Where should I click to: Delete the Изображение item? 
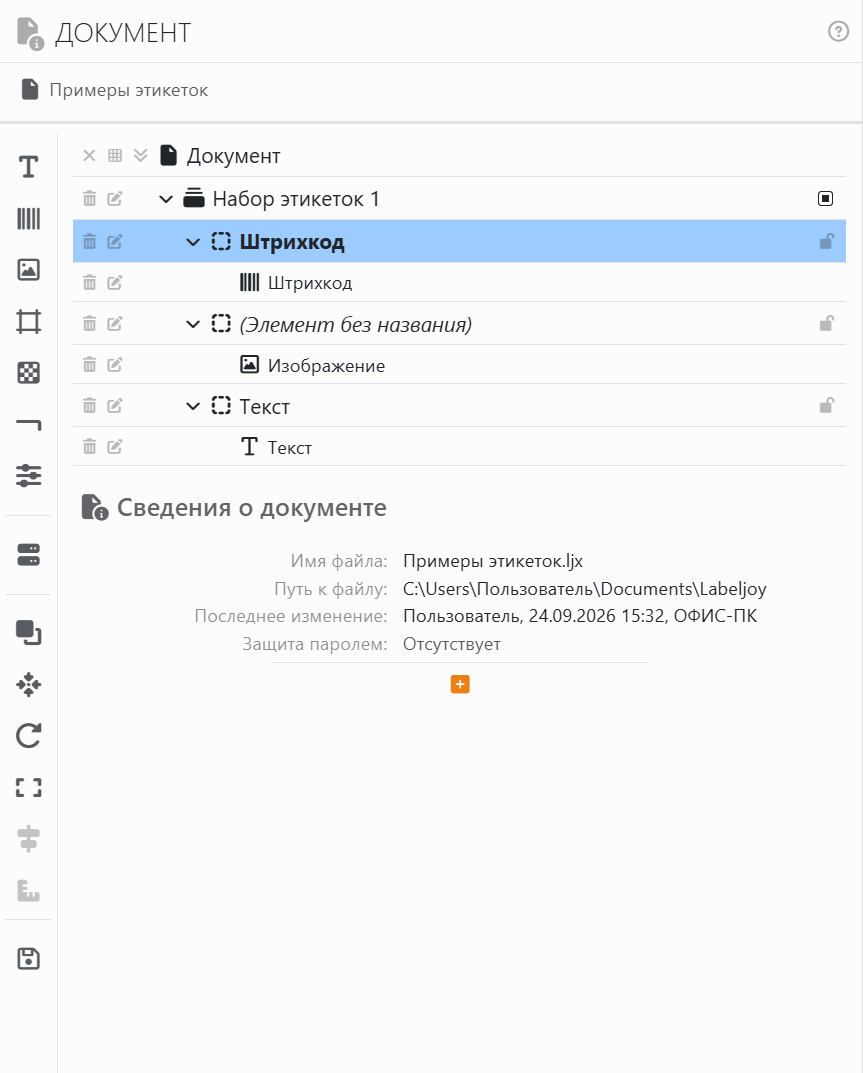pyautogui.click(x=89, y=365)
